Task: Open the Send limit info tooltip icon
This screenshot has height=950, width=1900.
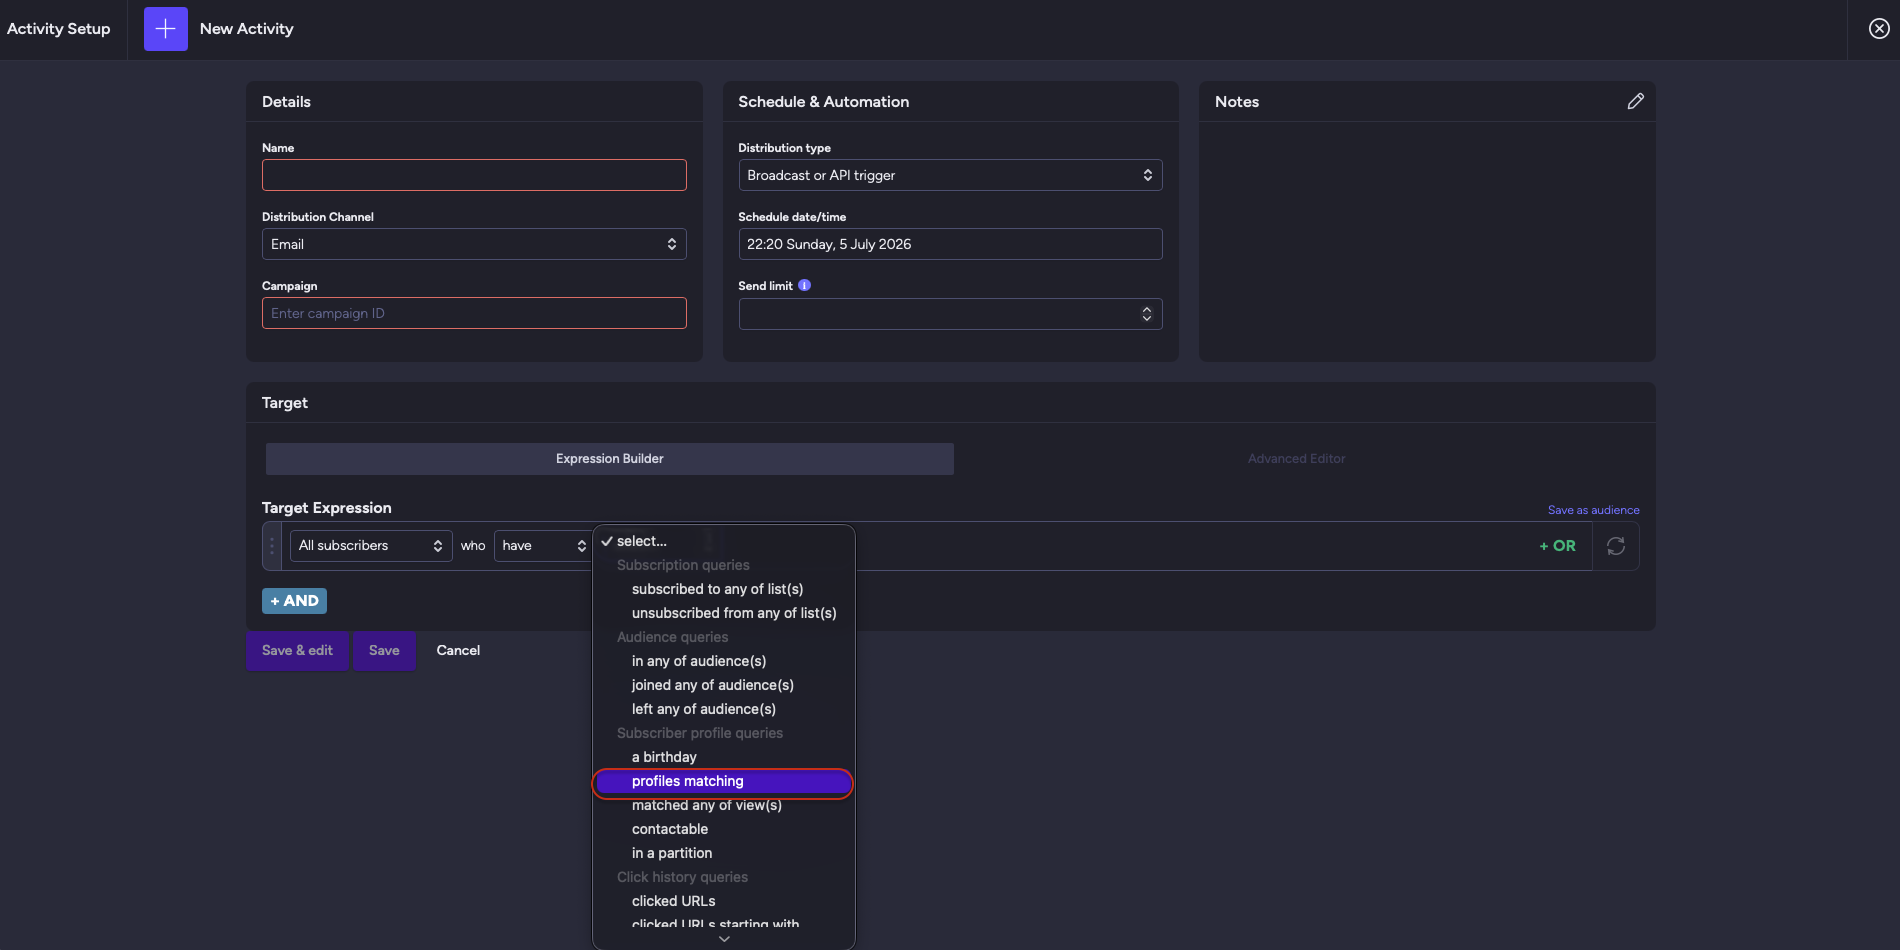Action: tap(804, 285)
